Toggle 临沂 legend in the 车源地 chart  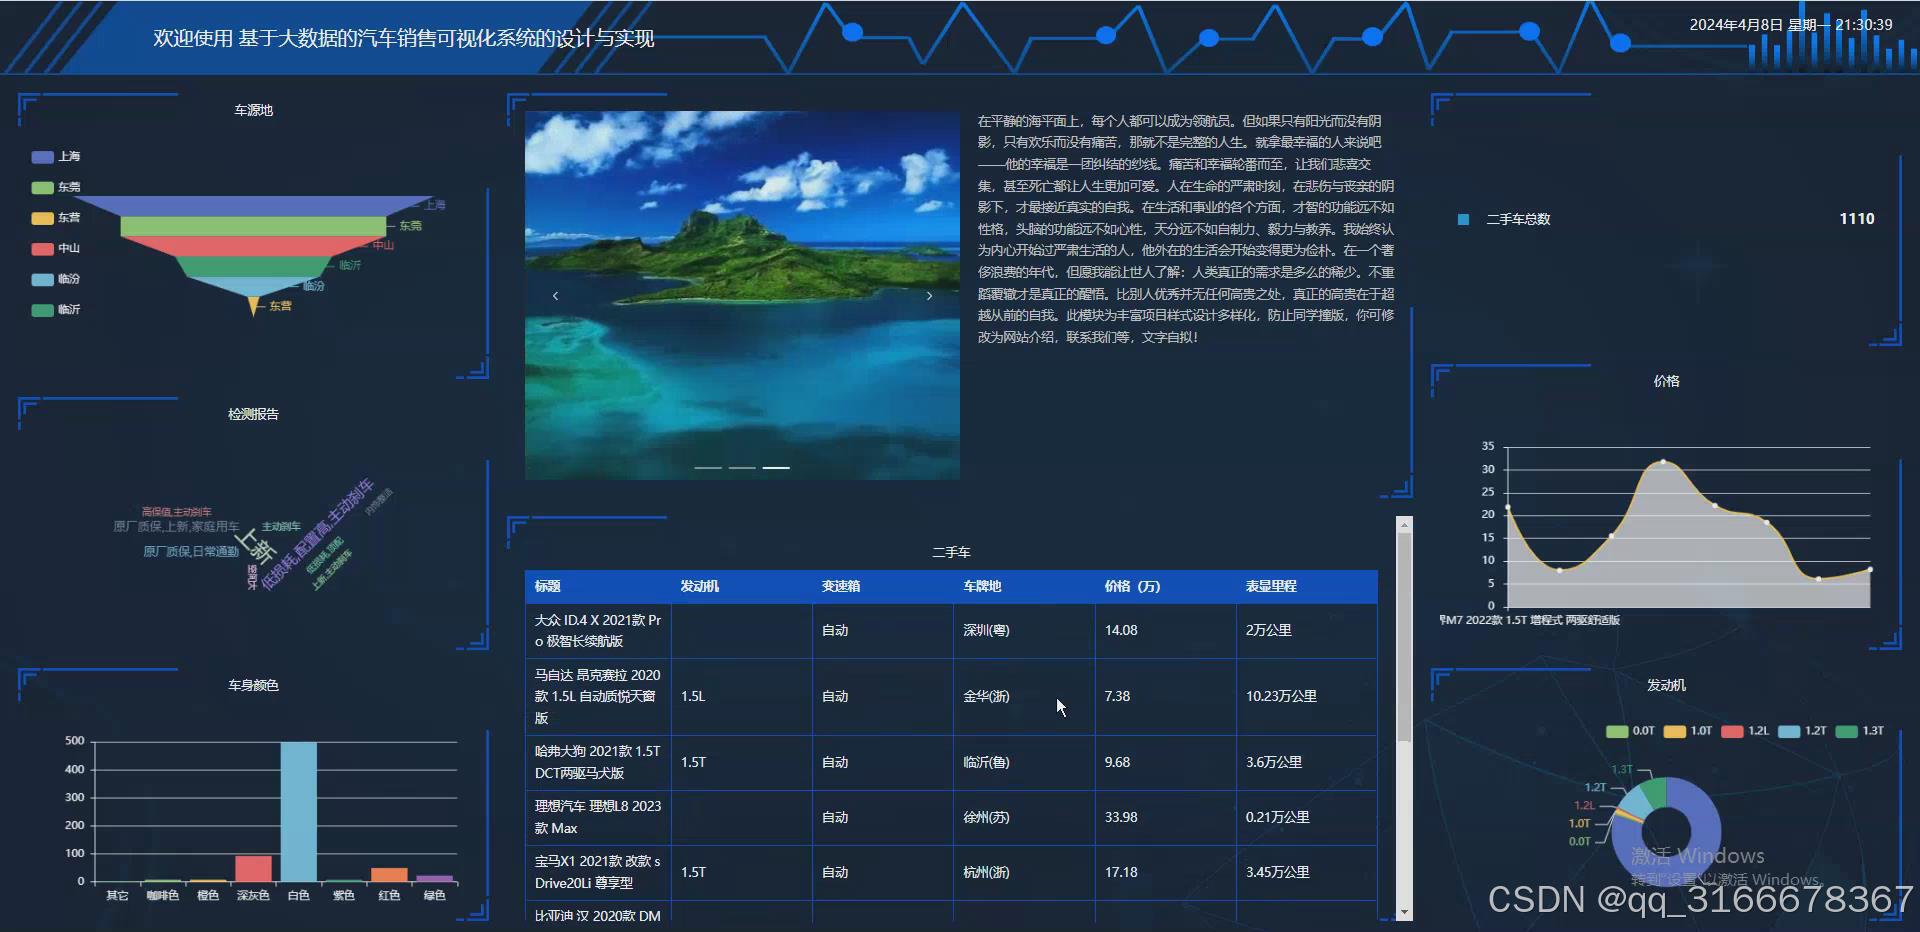click(56, 310)
